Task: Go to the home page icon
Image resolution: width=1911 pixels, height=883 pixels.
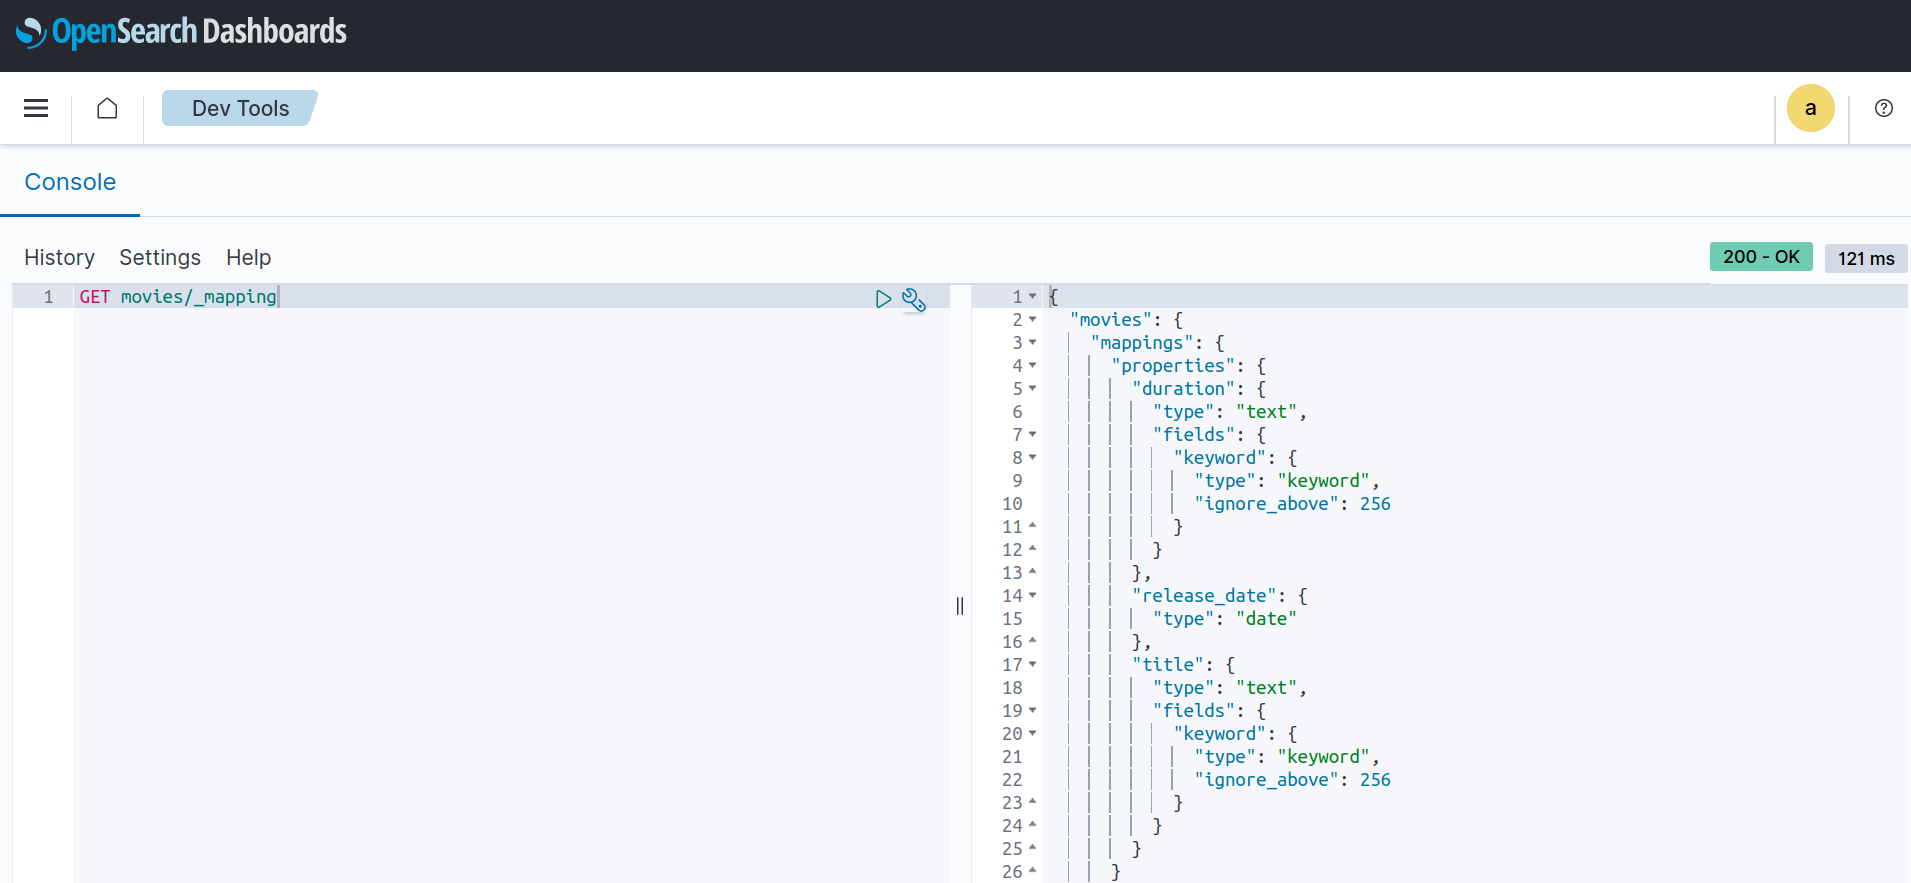Action: coord(107,108)
